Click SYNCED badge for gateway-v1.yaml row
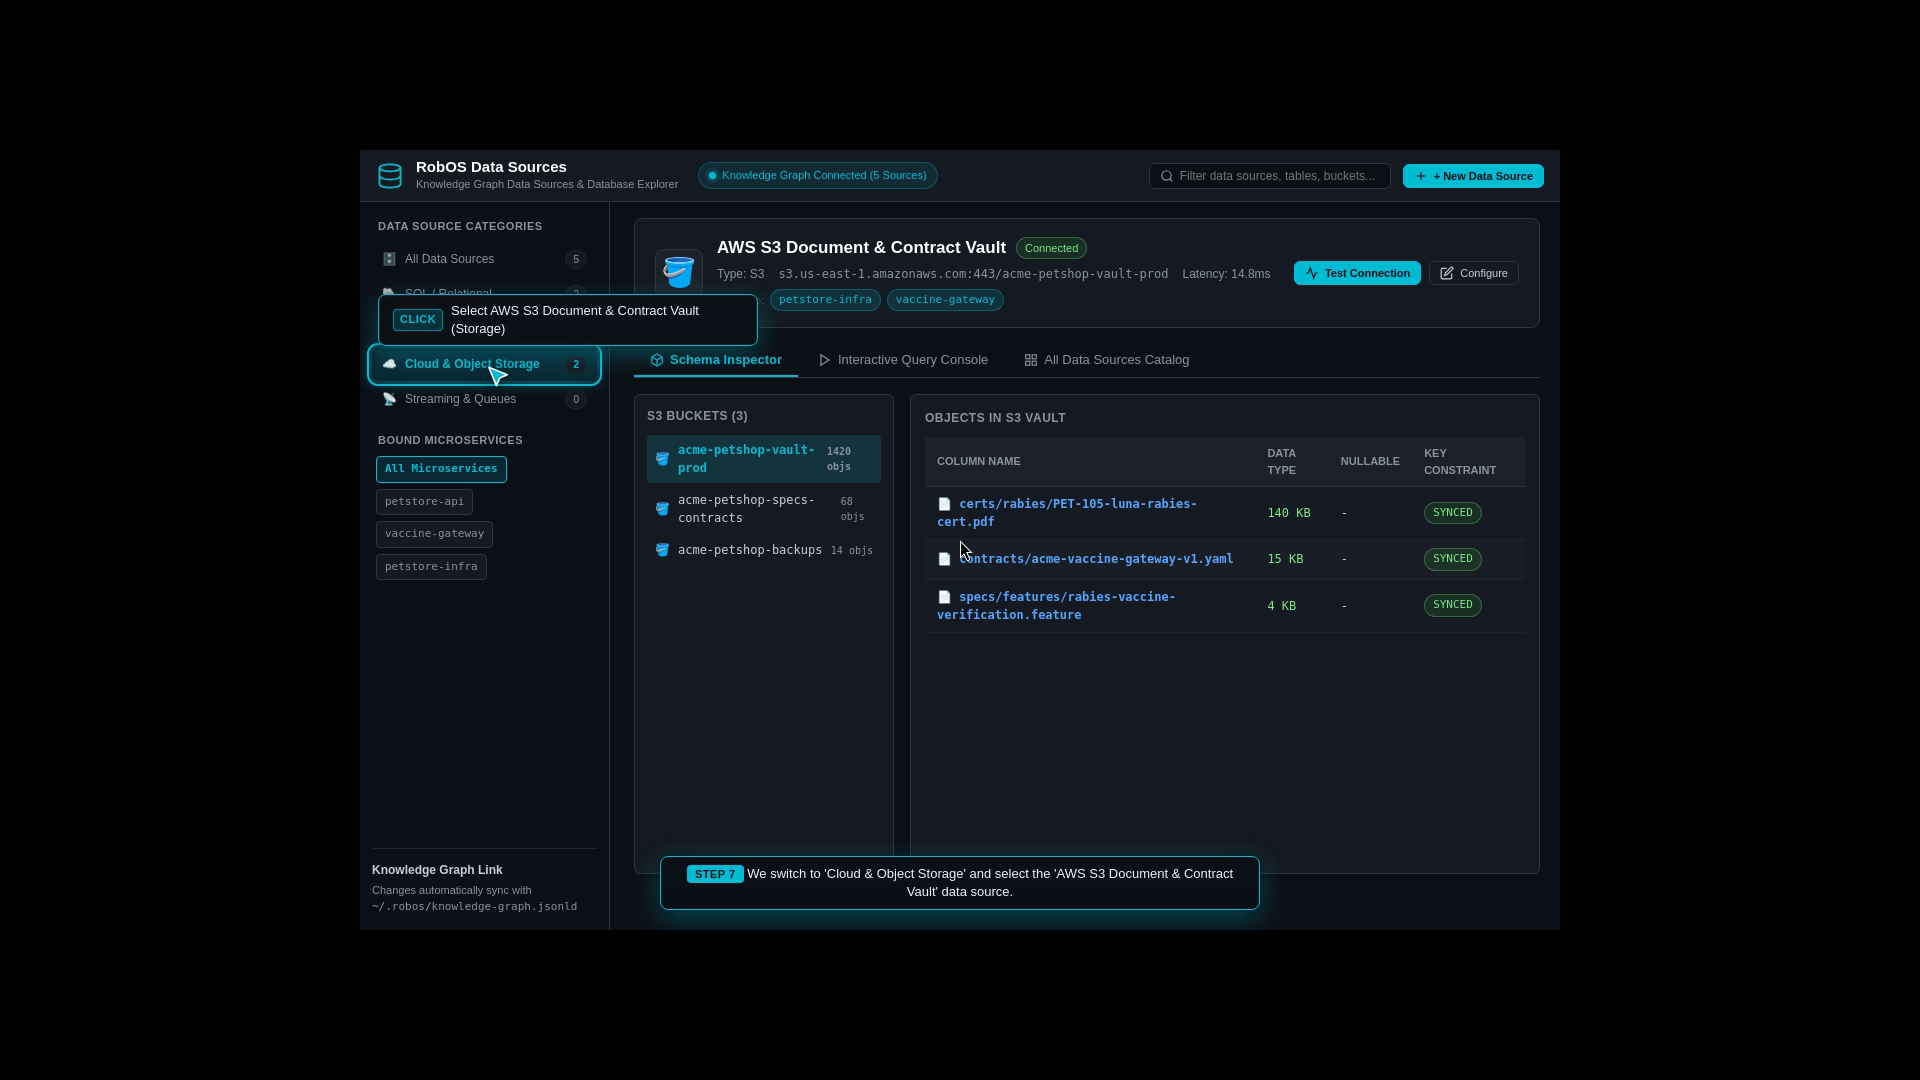The image size is (1920, 1080). click(x=1452, y=559)
